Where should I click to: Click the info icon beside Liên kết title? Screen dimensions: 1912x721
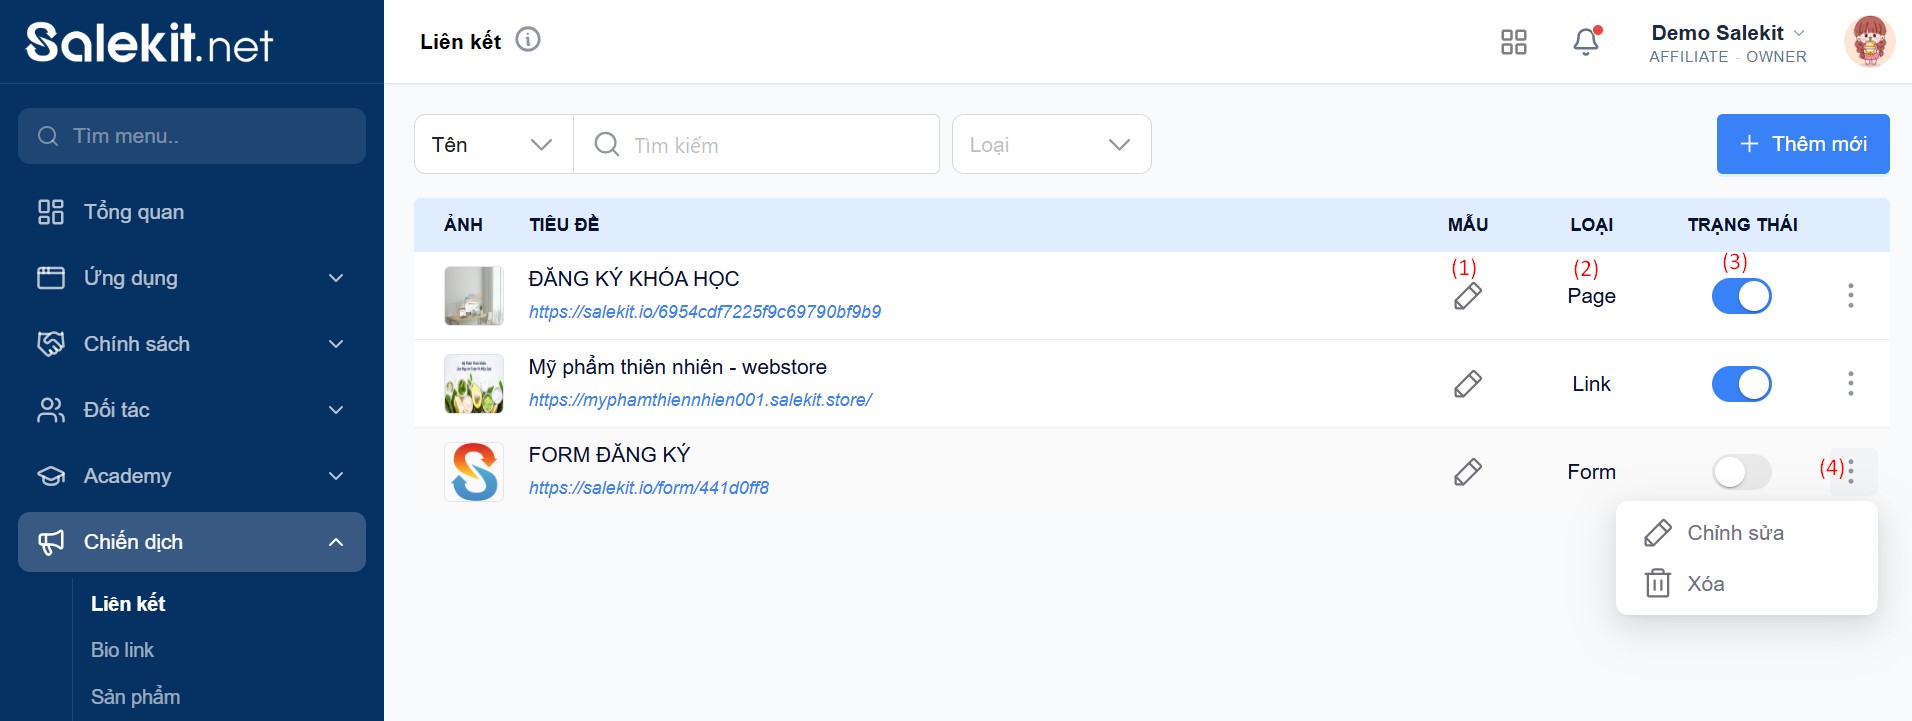[528, 40]
